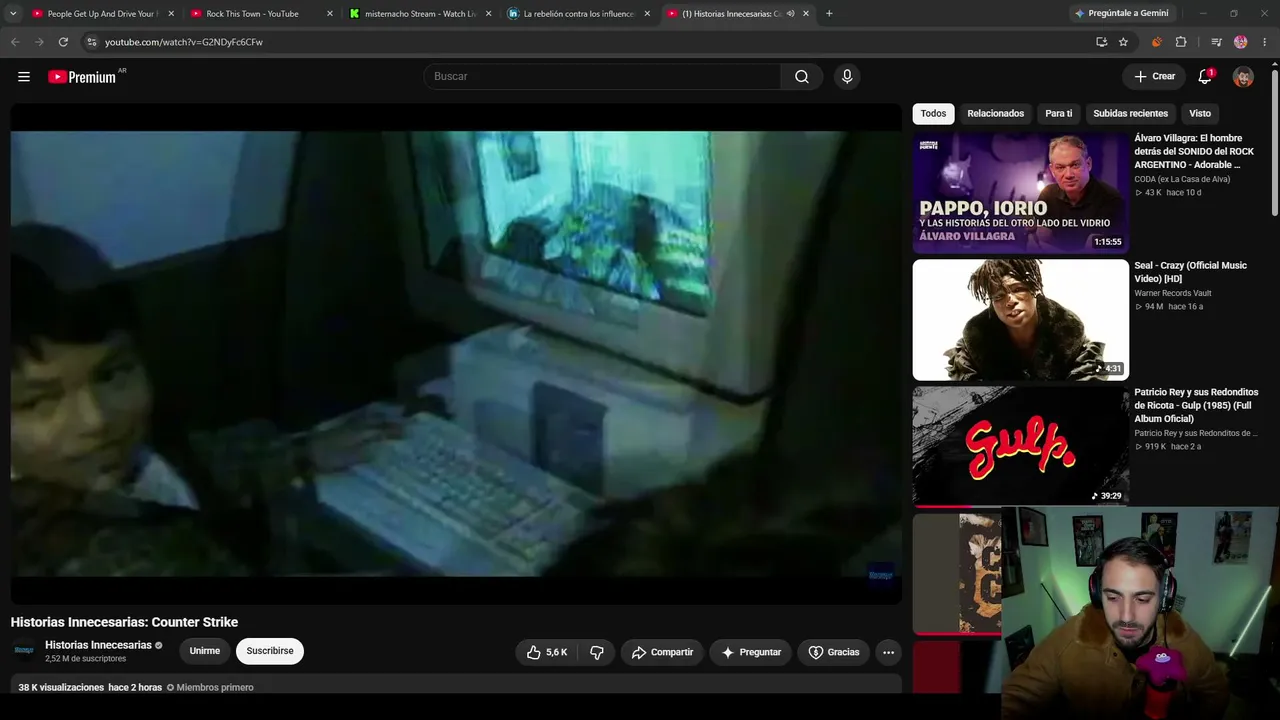
Task: Open the YouTube guide hamburger menu
Action: click(24, 77)
